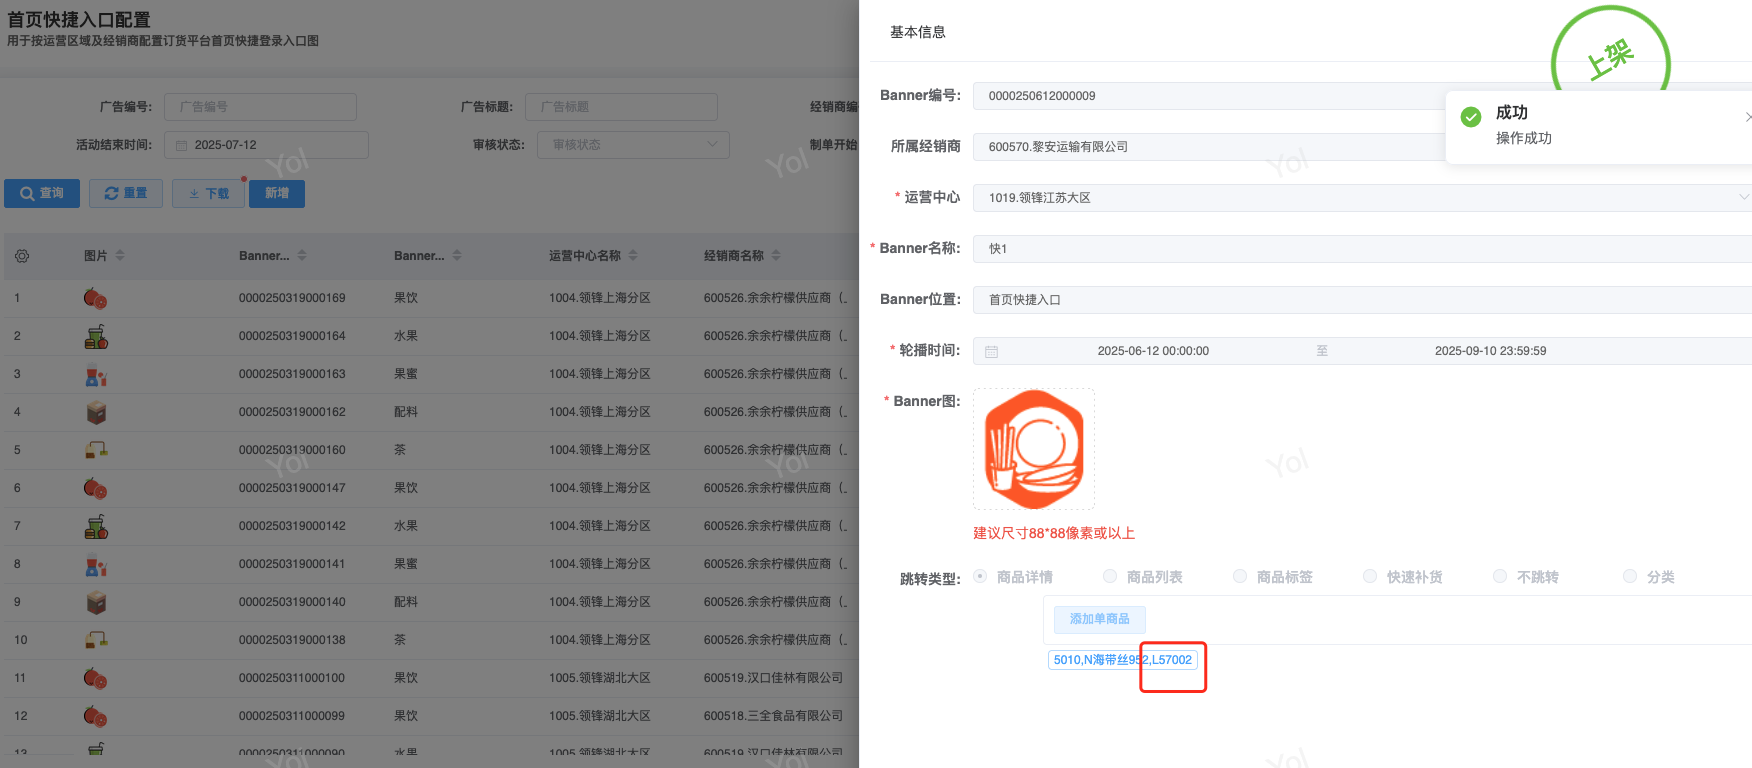Click the 重置 reset button
This screenshot has height=768, width=1752.
point(126,193)
